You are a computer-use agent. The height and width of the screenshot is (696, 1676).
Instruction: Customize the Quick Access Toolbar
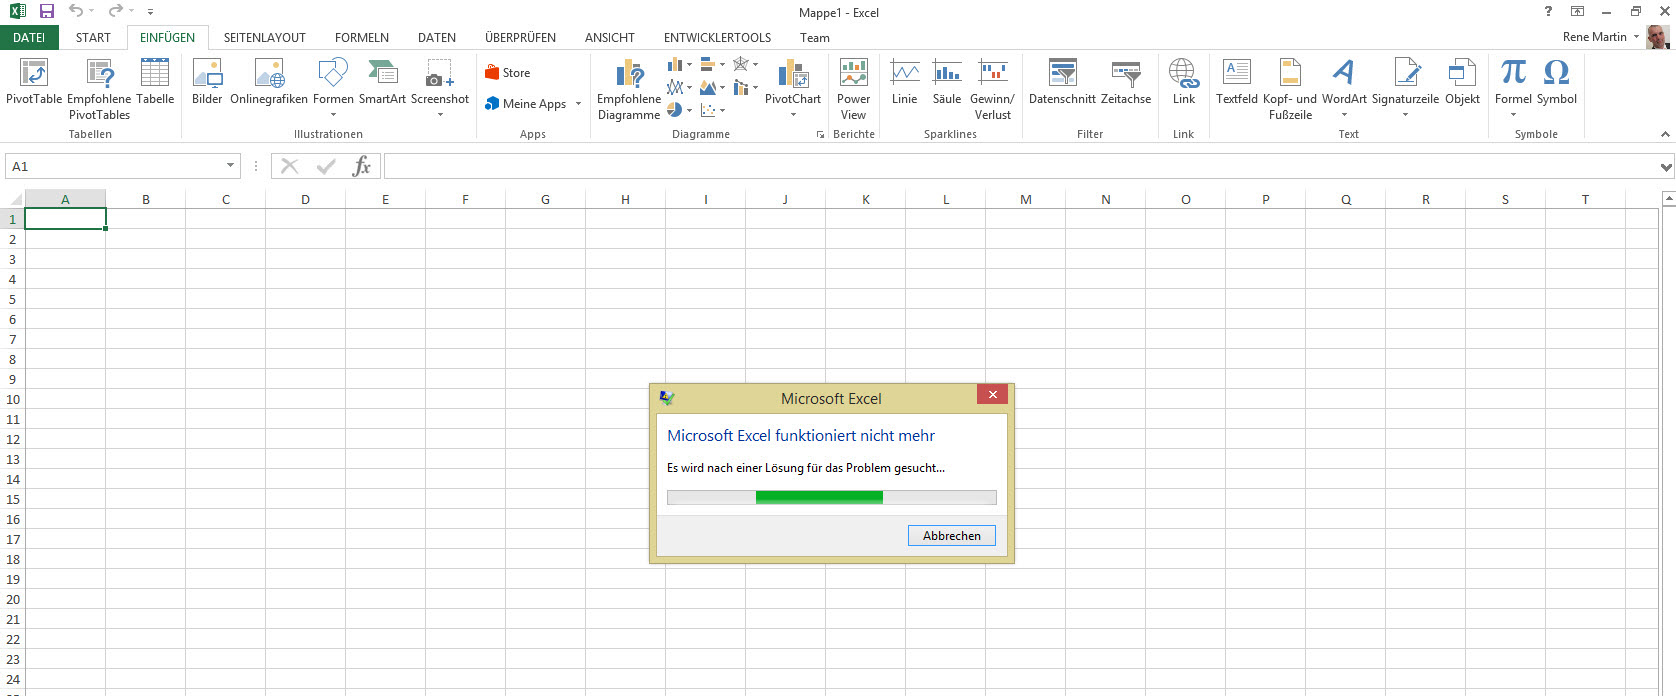pyautogui.click(x=150, y=12)
